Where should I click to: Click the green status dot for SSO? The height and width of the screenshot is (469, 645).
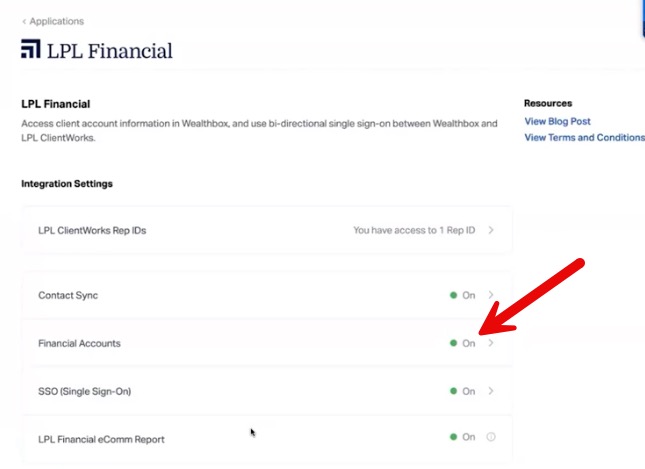click(454, 391)
